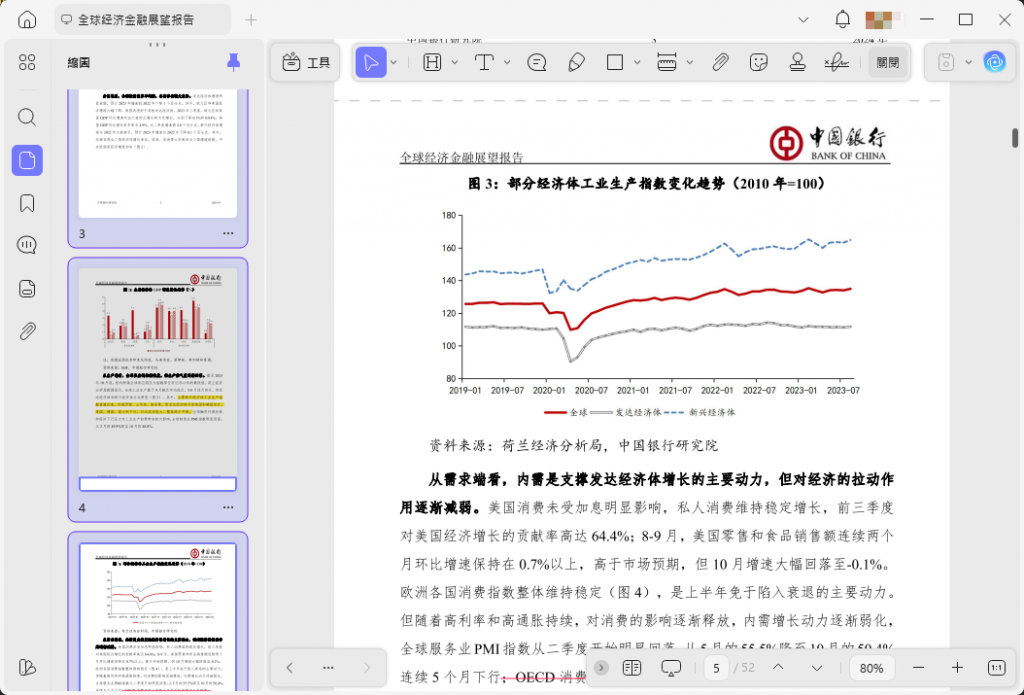Pin the thumbnail panel

(x=233, y=63)
